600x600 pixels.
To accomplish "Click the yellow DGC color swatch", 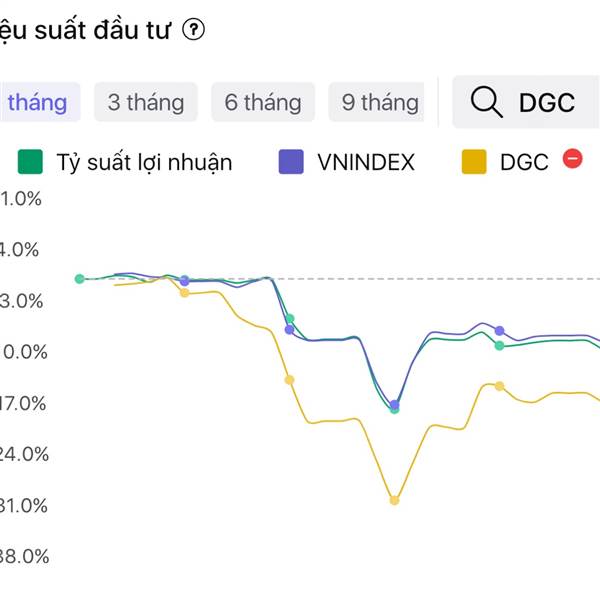I will tap(474, 162).
